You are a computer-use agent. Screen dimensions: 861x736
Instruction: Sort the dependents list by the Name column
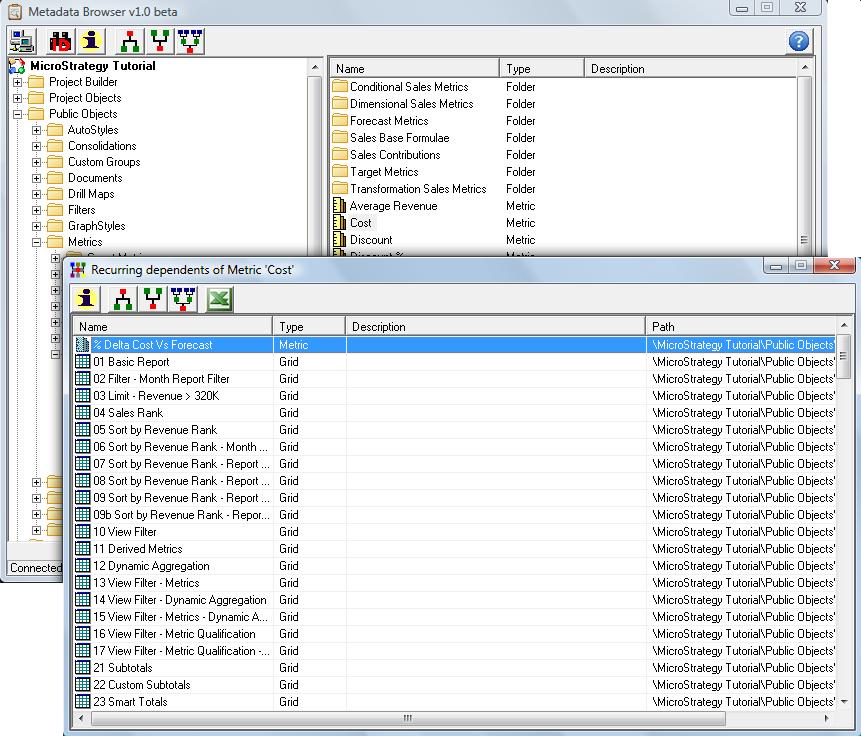click(173, 327)
